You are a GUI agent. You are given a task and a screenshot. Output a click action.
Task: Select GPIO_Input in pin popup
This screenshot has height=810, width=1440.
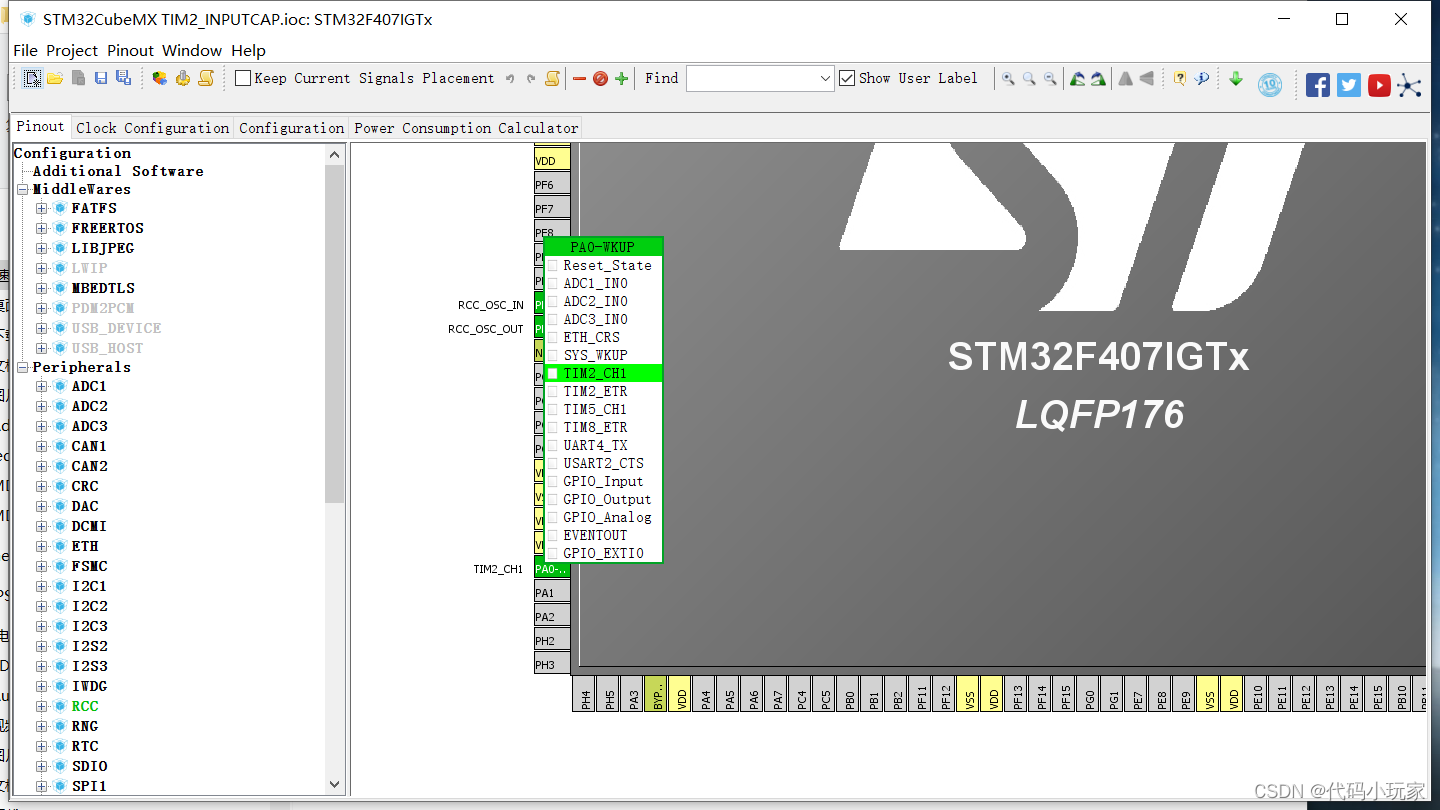602,481
